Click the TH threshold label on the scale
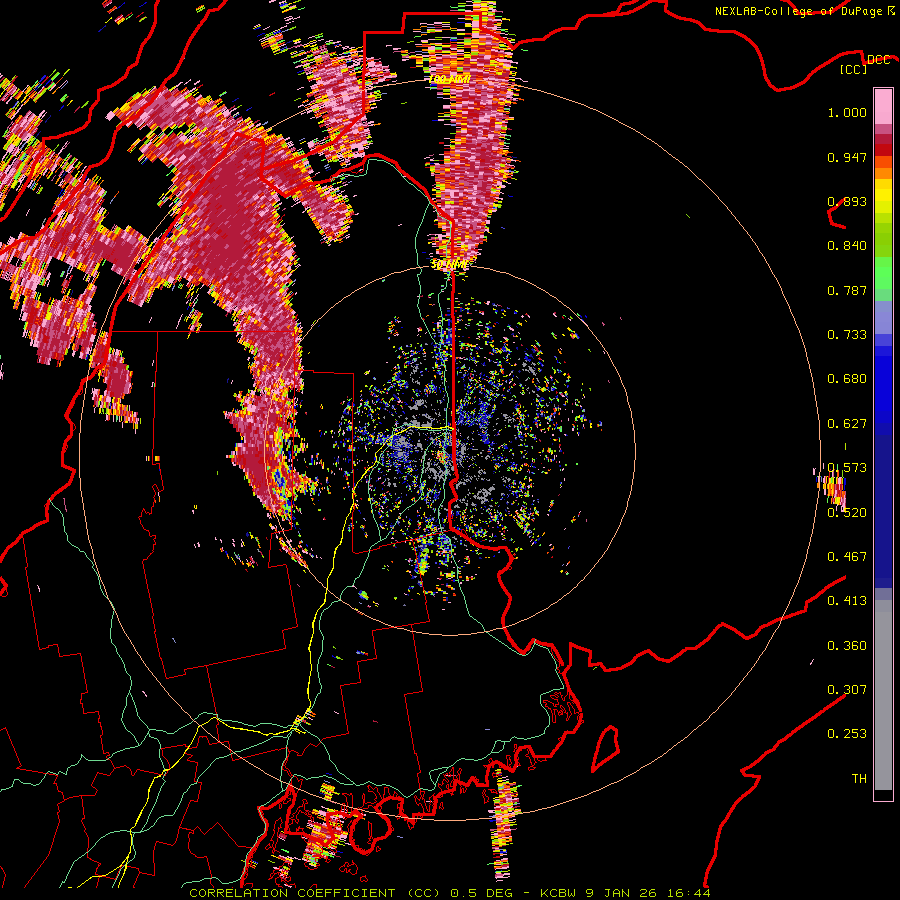The height and width of the screenshot is (900, 900). pos(859,779)
